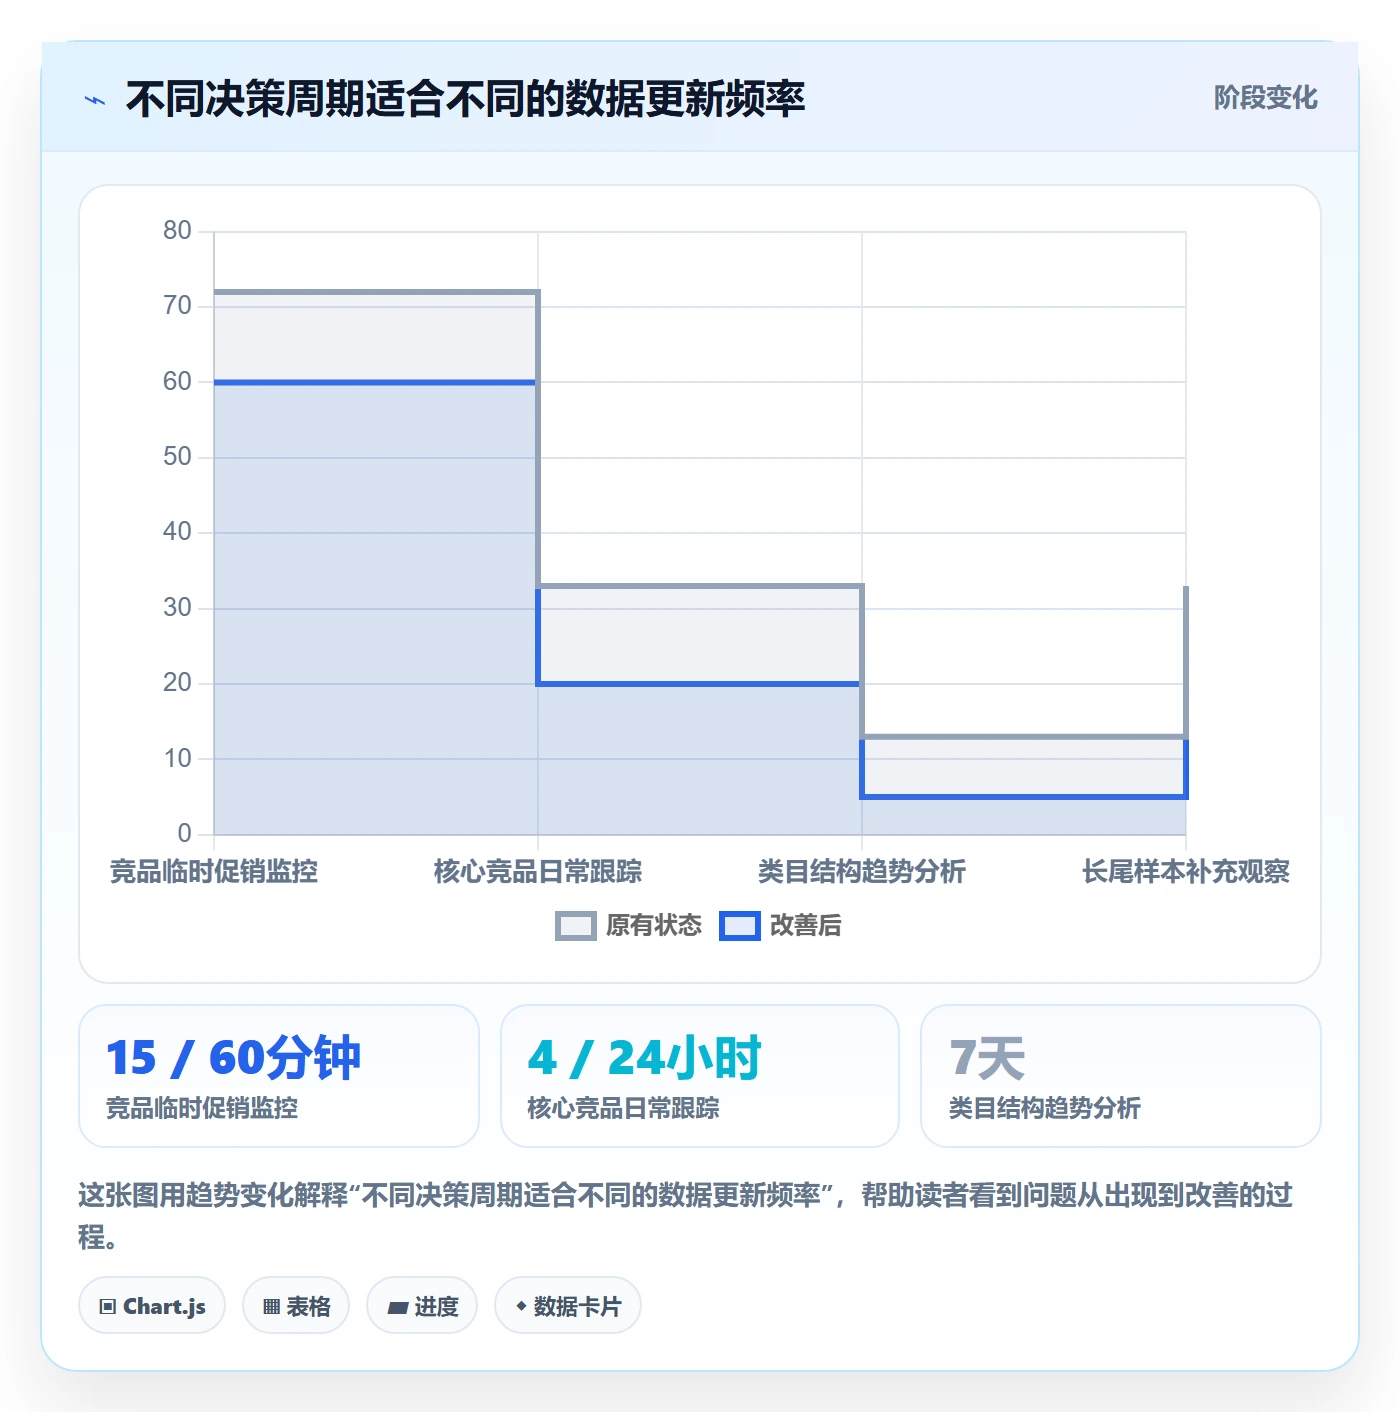The image size is (1400, 1412).
Task: Click the diamond icon in 数据卡片 chip
Action: [x=521, y=1306]
